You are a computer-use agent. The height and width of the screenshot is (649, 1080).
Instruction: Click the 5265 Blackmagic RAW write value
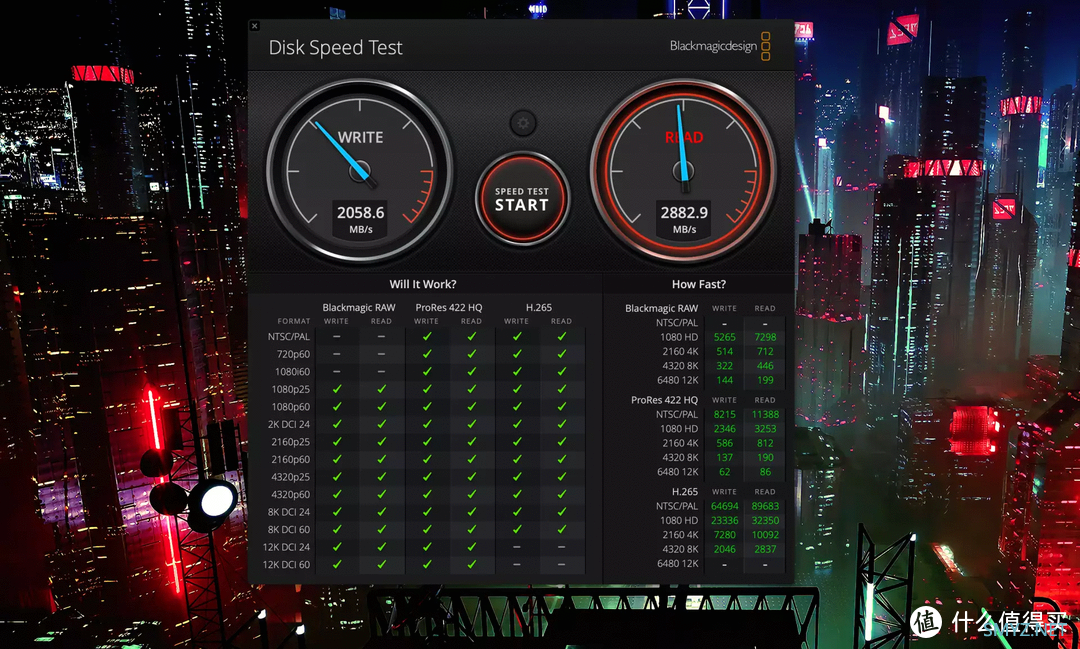point(725,337)
